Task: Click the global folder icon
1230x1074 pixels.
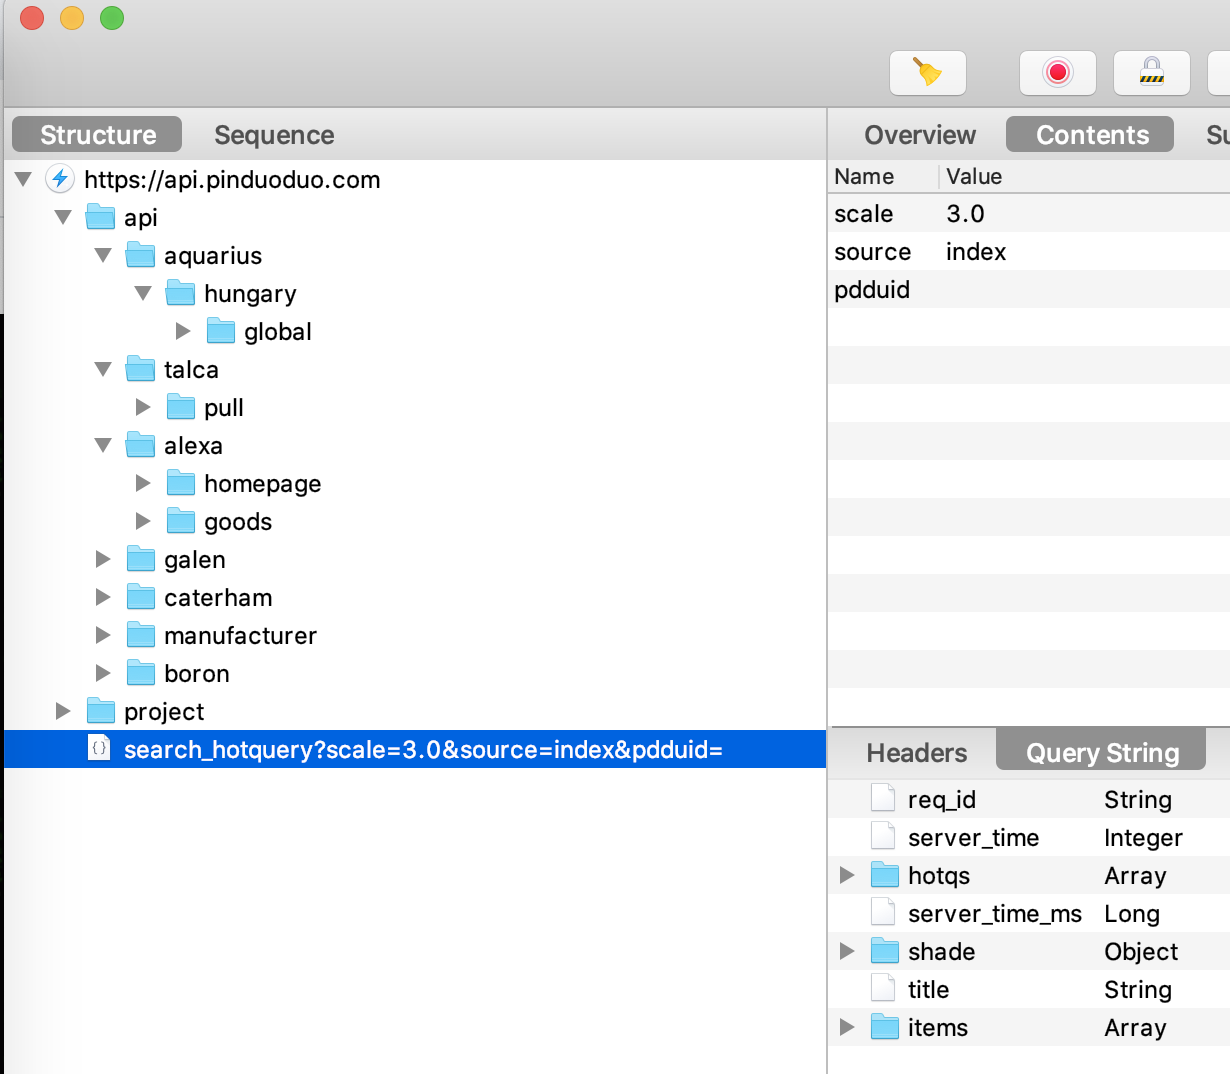Action: tap(220, 331)
